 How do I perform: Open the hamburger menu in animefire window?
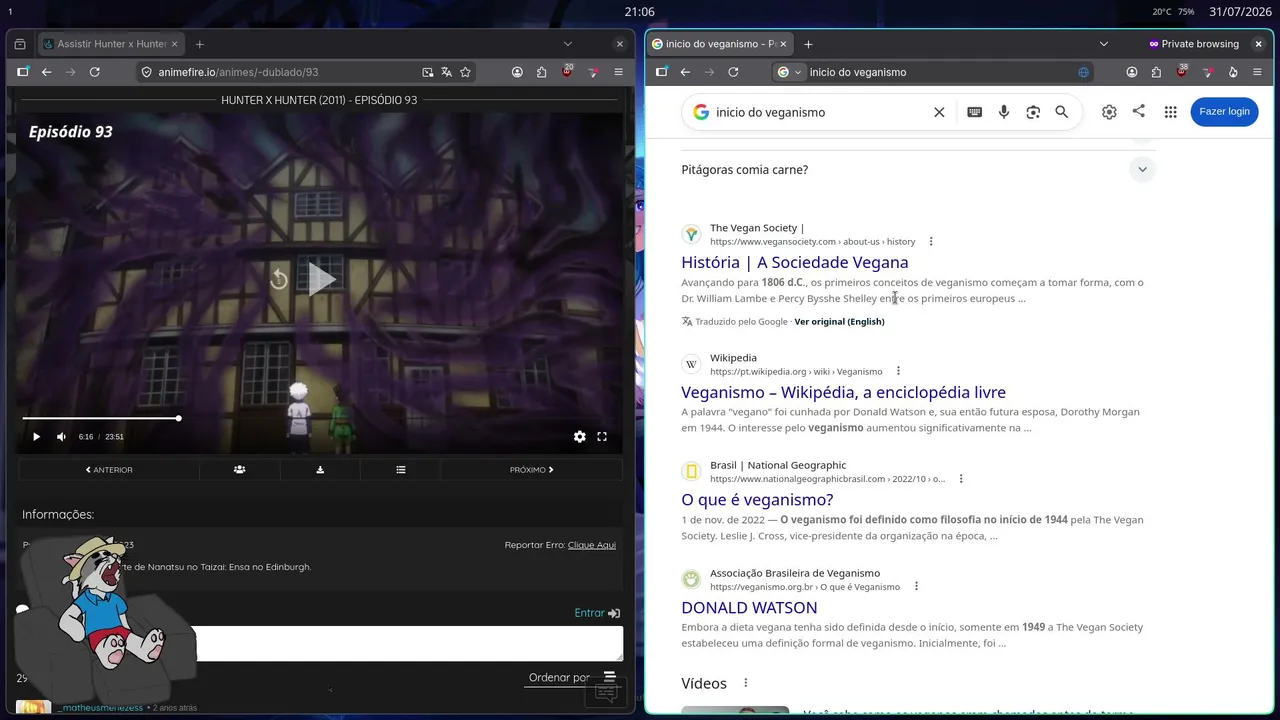pyautogui.click(x=618, y=72)
